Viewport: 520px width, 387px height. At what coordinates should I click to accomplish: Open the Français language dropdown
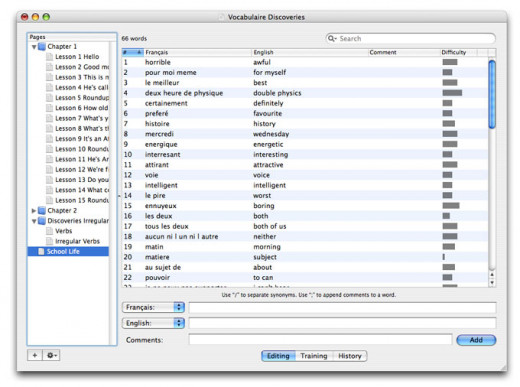(x=153, y=307)
